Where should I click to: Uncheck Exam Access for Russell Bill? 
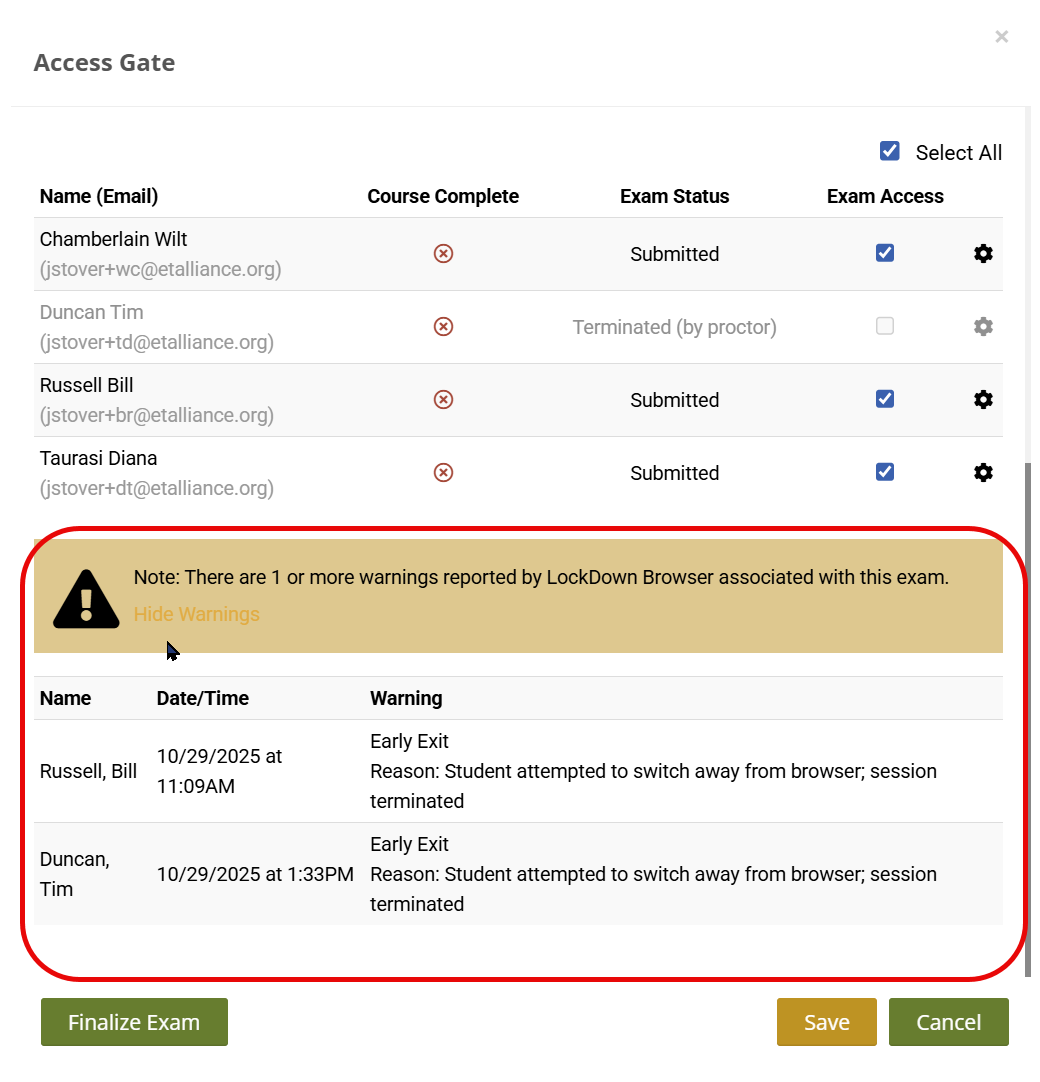click(885, 400)
